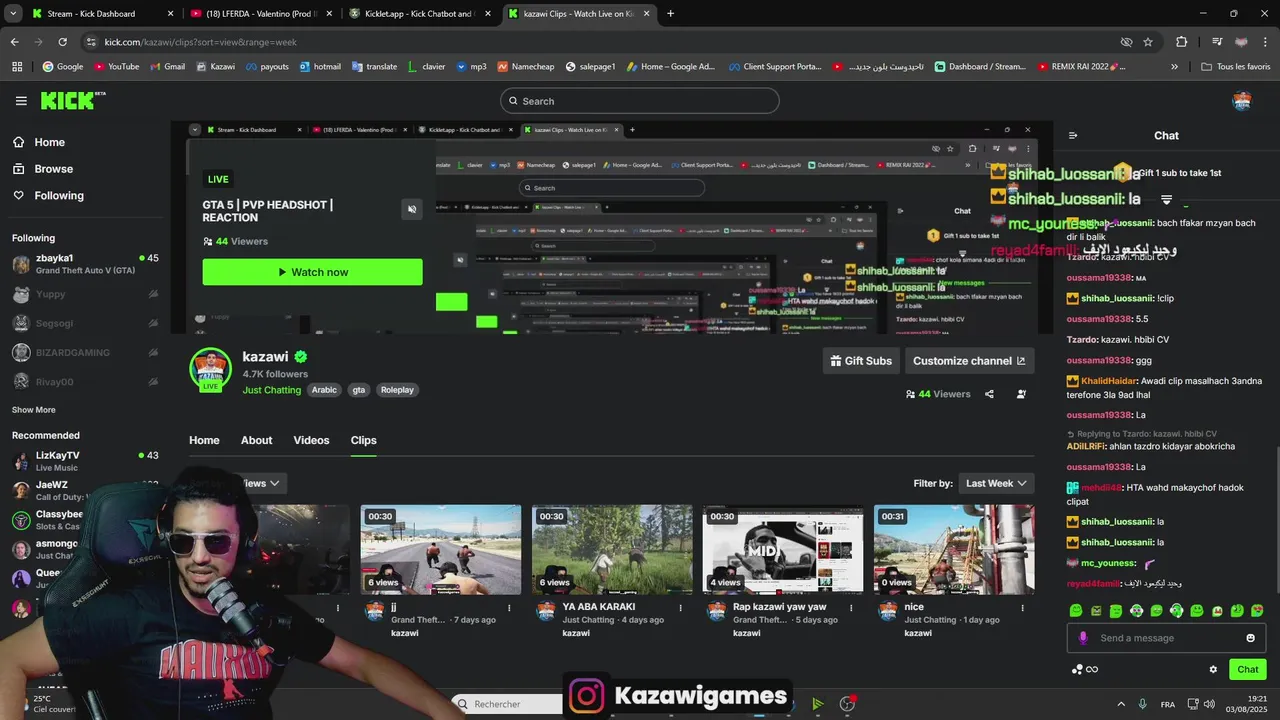
Task: Select the Clips channel tab
Action: 363,440
